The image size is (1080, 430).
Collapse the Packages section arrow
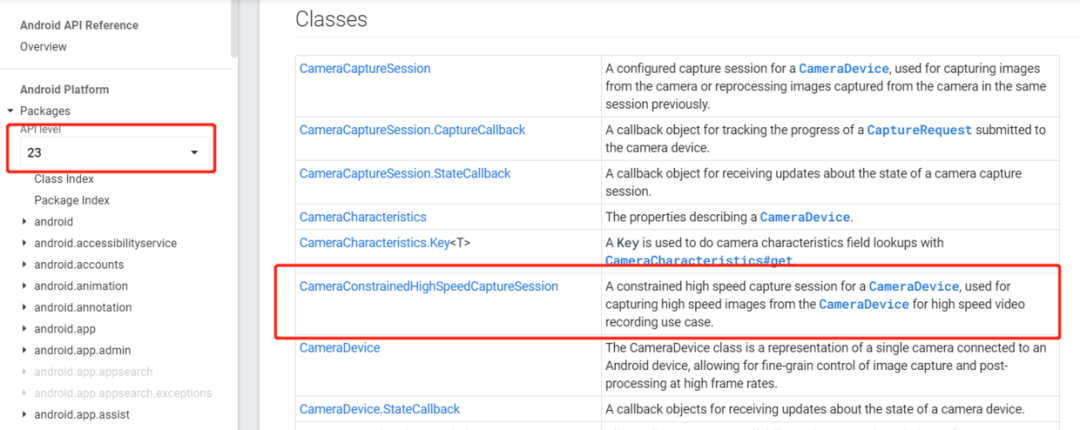pyautogui.click(x=10, y=111)
